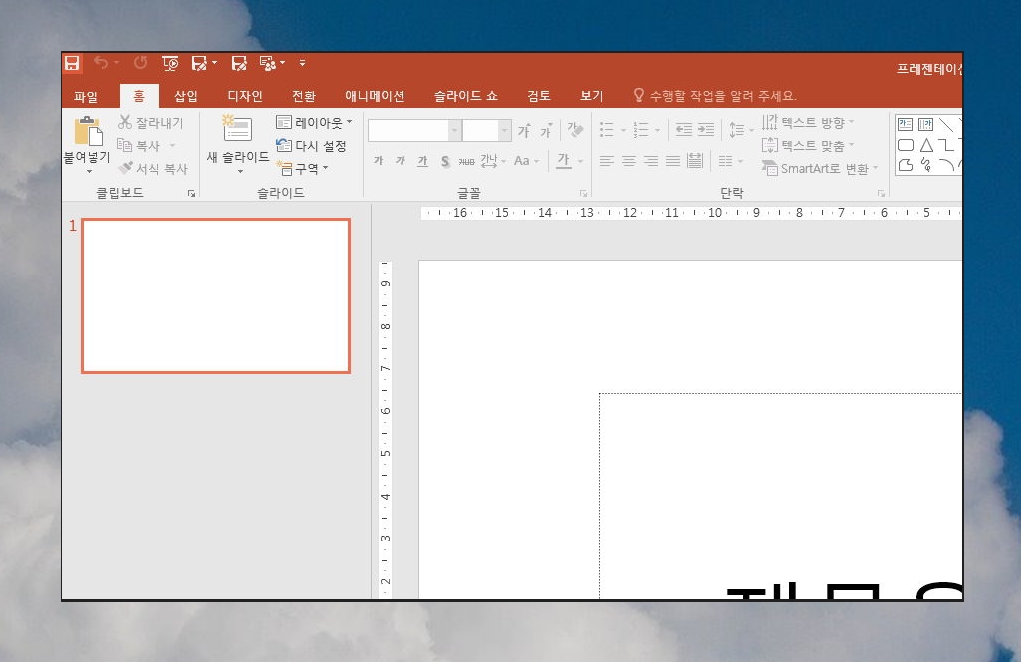Toggle italic formatting
This screenshot has width=1021, height=662.
tap(400, 161)
